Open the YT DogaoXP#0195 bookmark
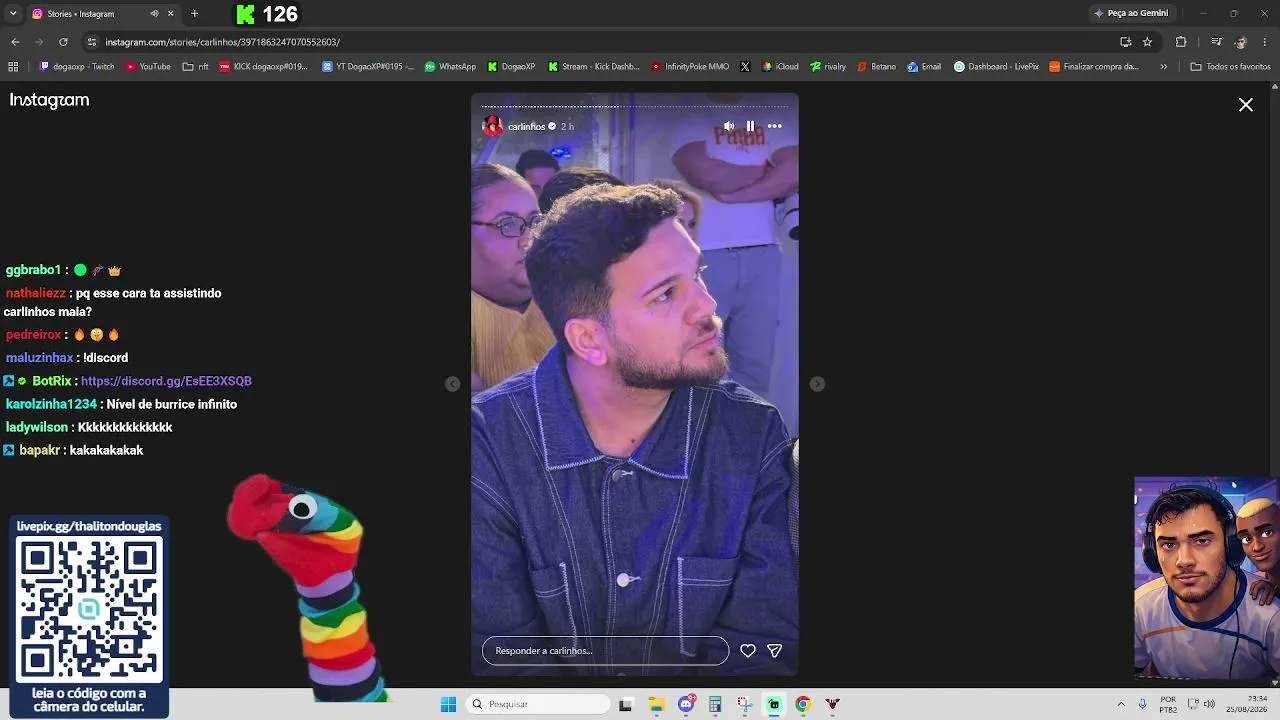Screen dimensions: 1280x720 (x=368, y=67)
